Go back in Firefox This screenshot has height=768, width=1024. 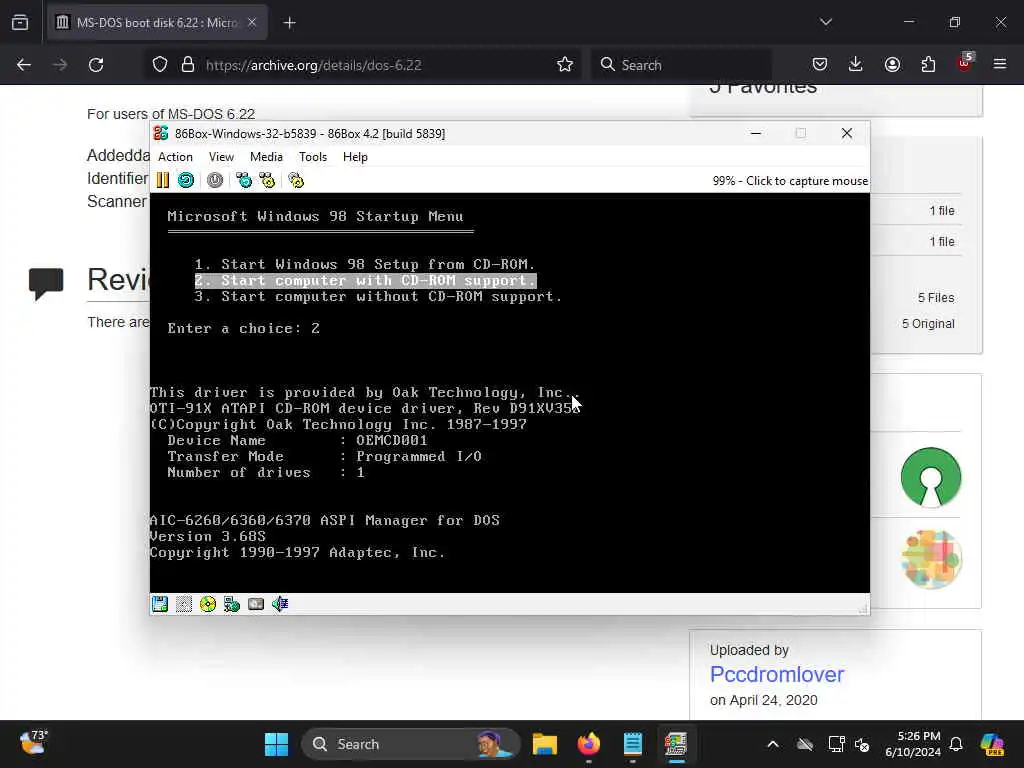tap(24, 65)
